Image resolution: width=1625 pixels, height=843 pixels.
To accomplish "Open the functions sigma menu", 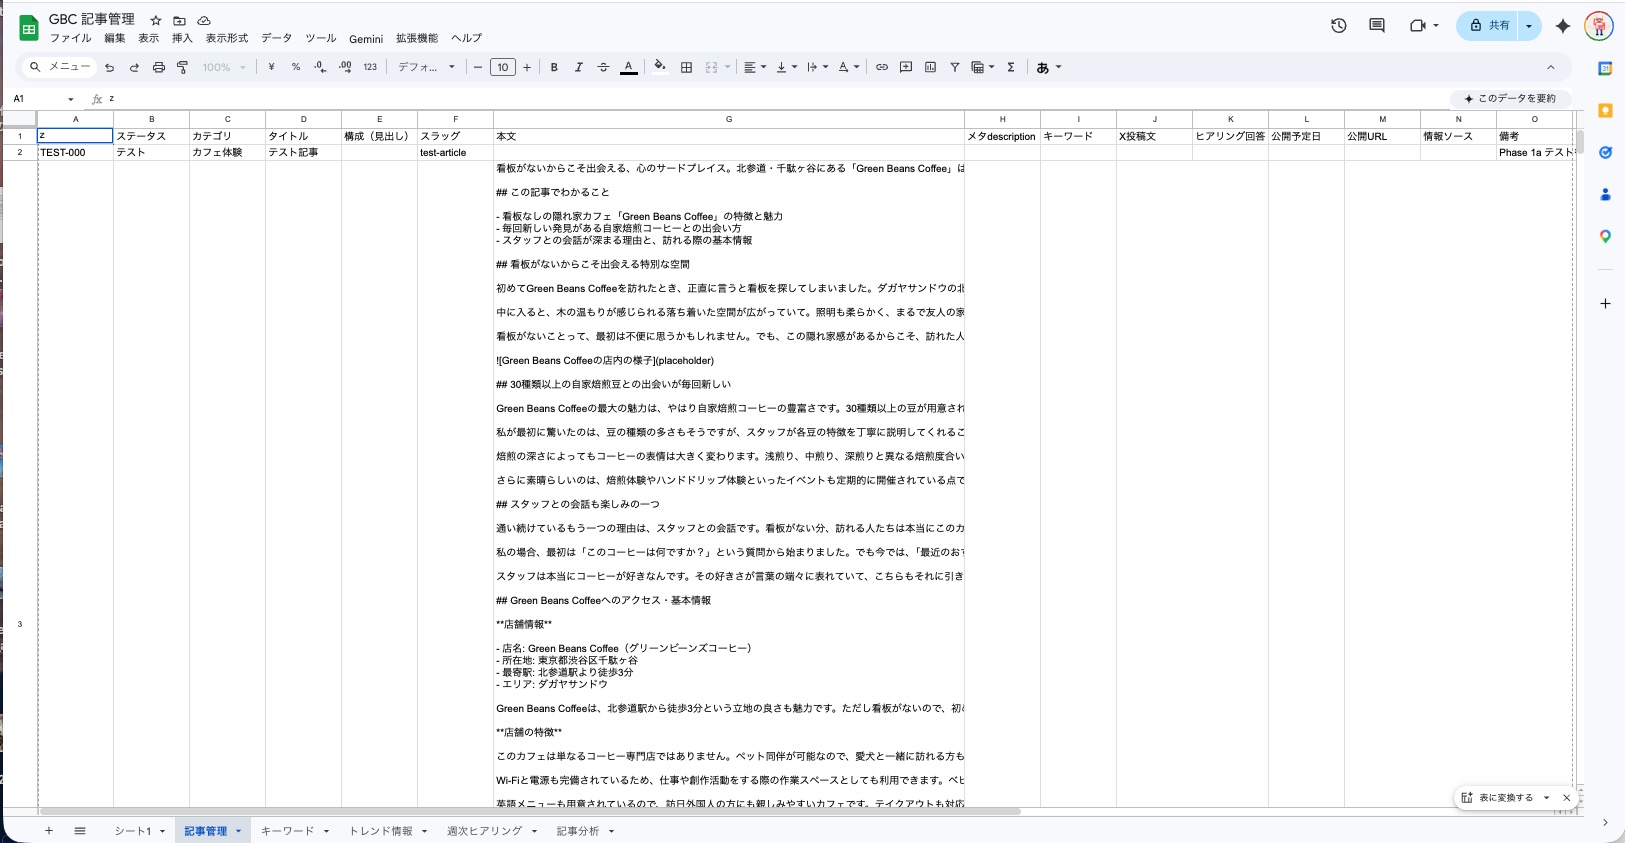I will pyautogui.click(x=1011, y=67).
